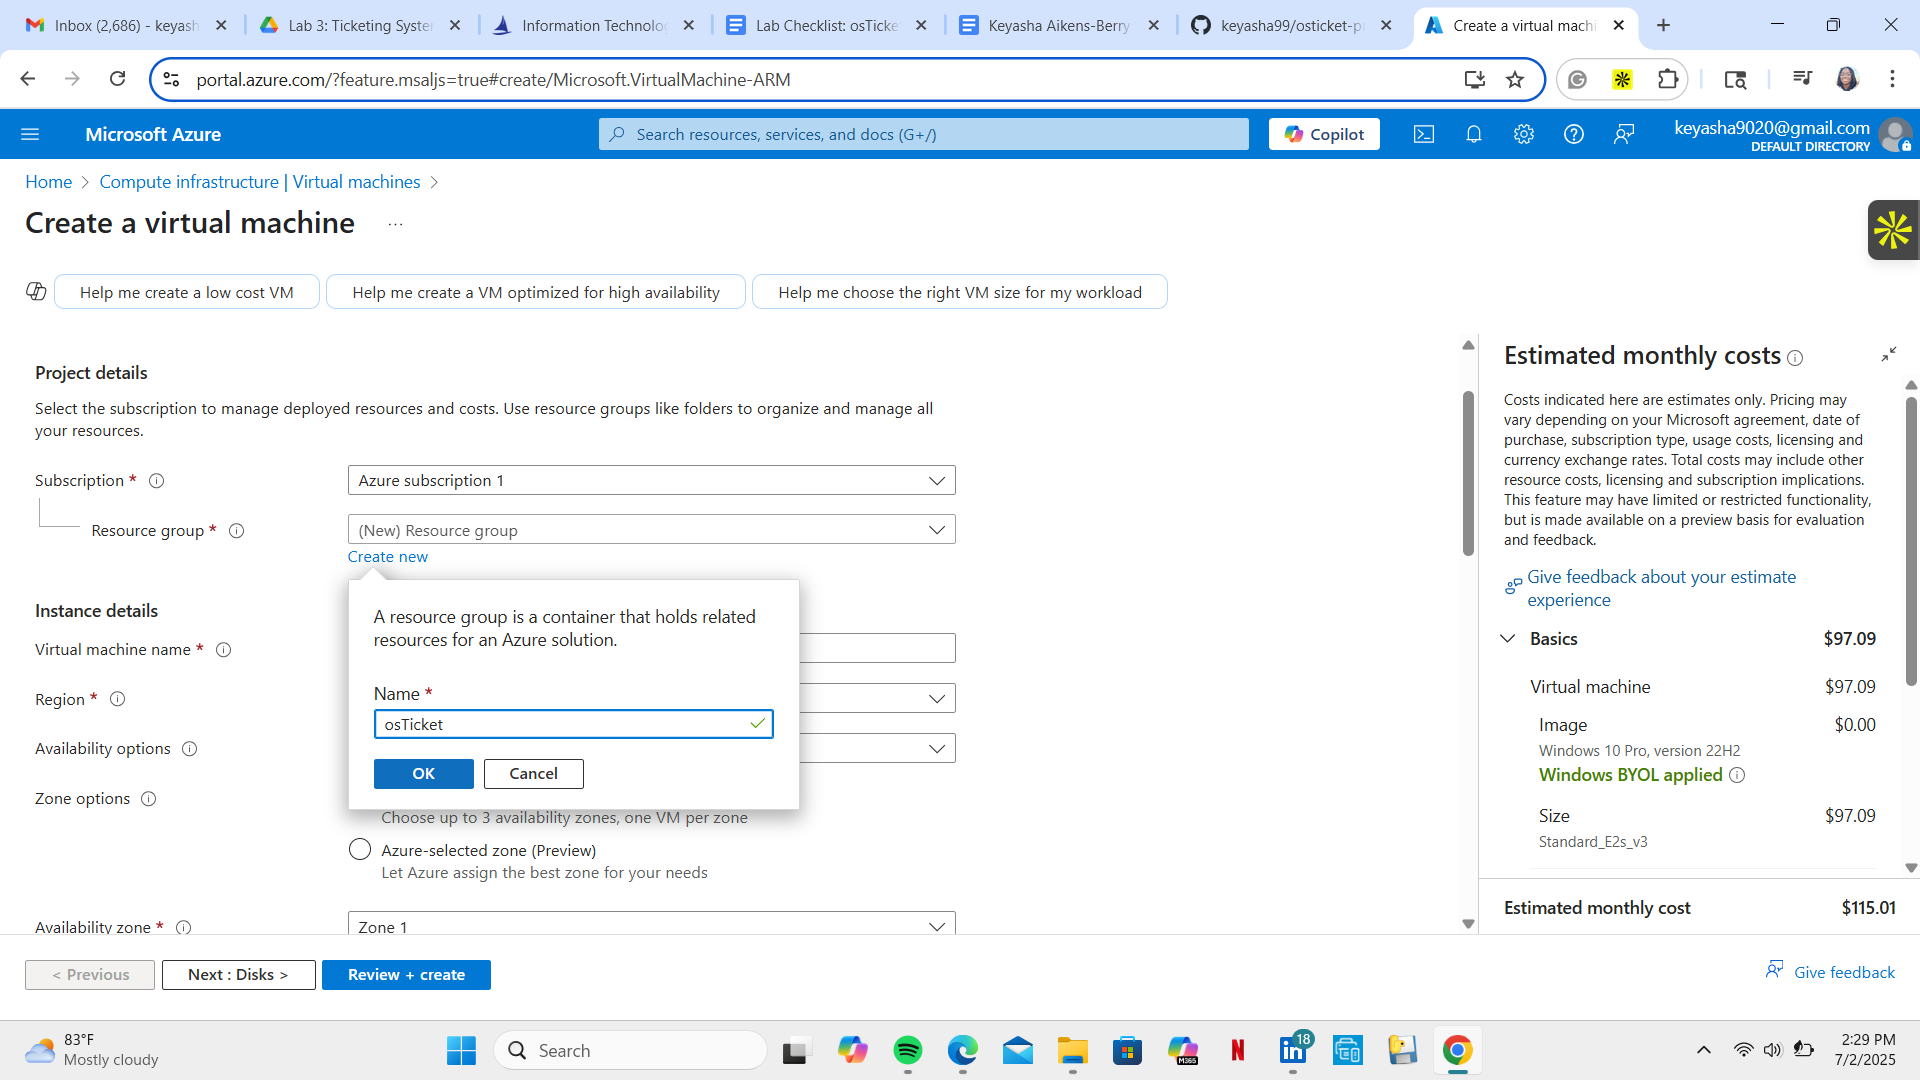Switch to Gmail Inbox tab
This screenshot has width=1920, height=1080.
point(126,25)
